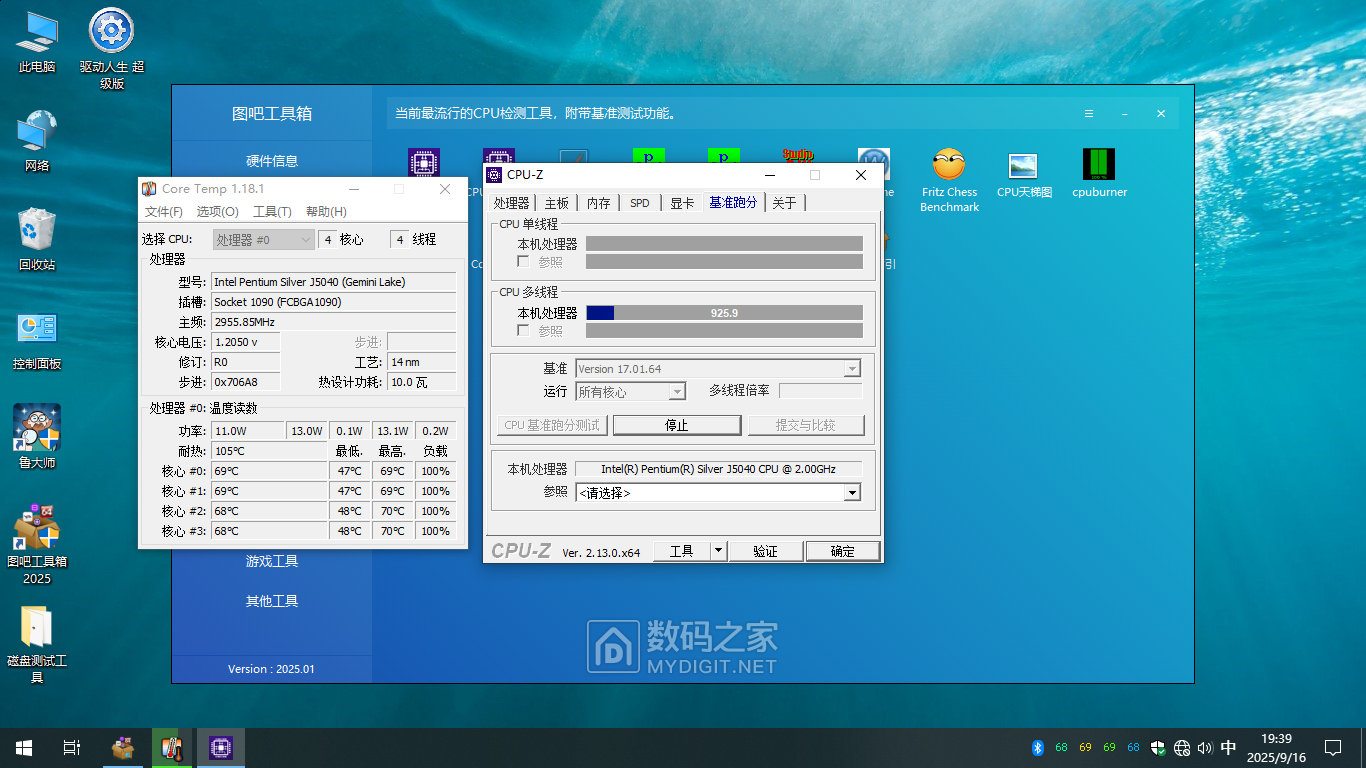Open Task View on the taskbar
Screen dimensions: 1366x768
click(x=72, y=748)
